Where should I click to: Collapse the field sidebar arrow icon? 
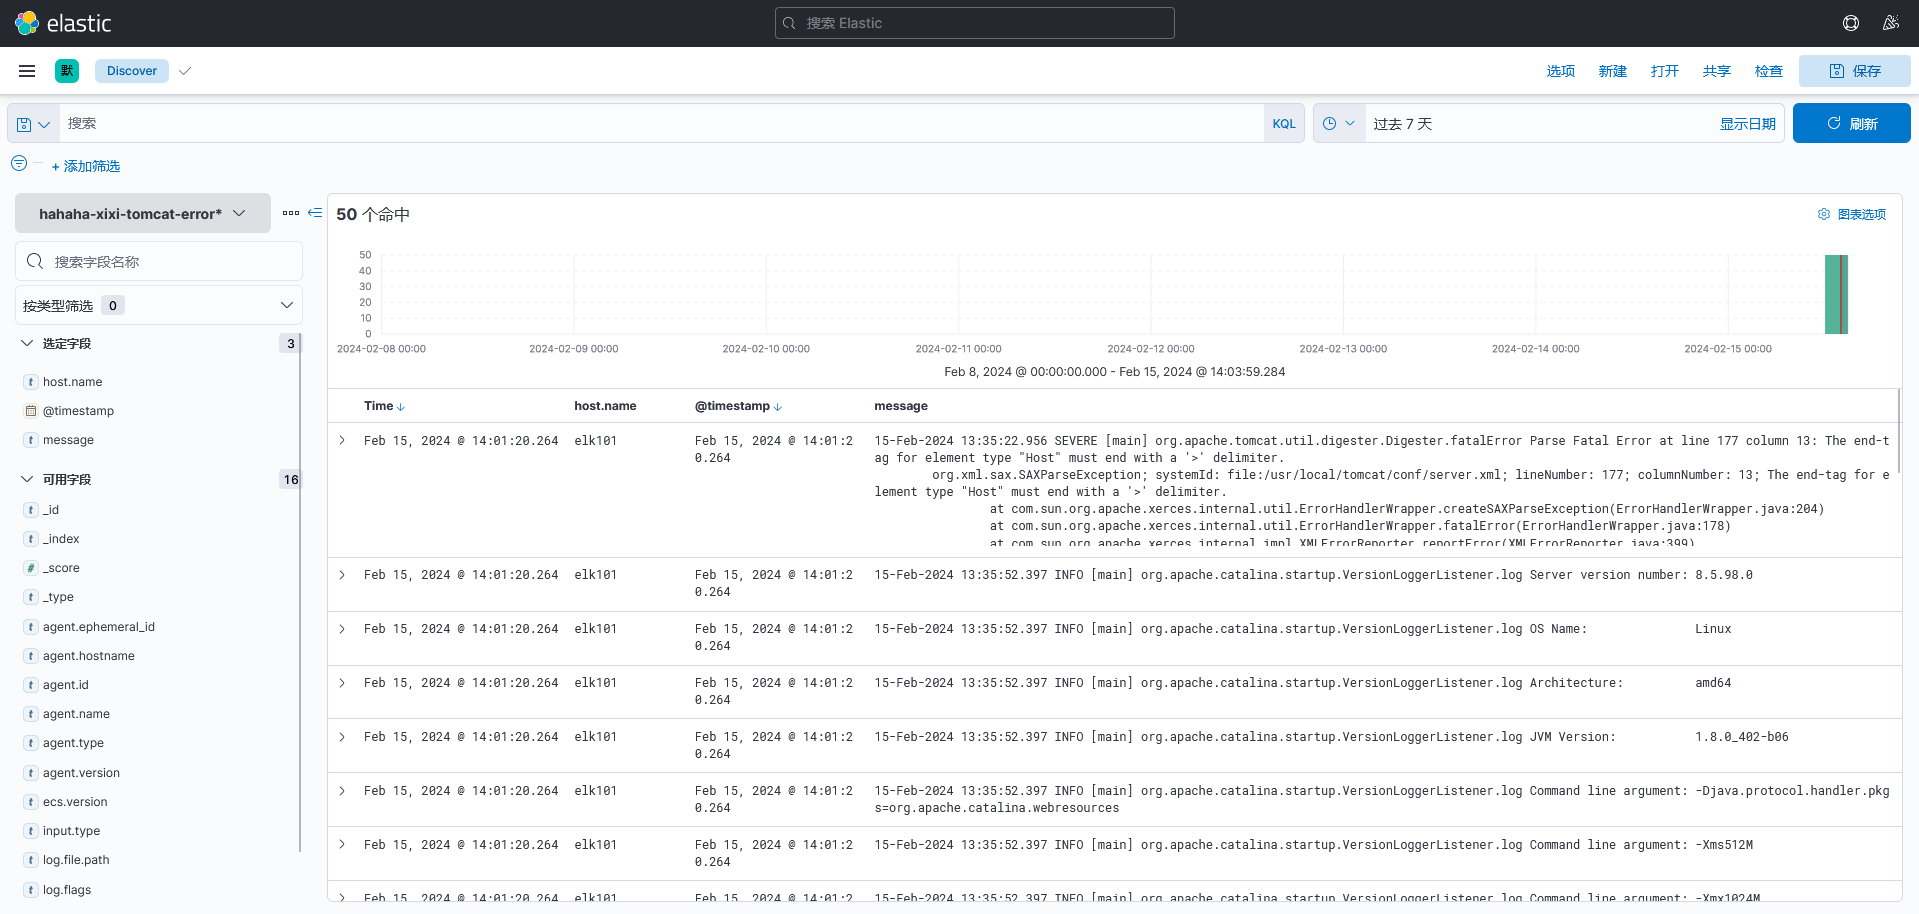click(315, 213)
